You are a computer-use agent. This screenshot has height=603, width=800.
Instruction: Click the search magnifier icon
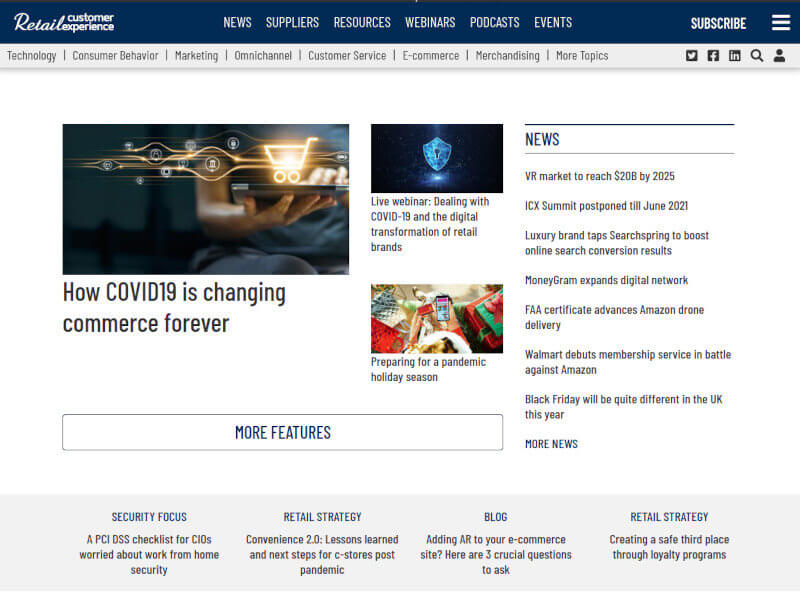[x=757, y=56]
